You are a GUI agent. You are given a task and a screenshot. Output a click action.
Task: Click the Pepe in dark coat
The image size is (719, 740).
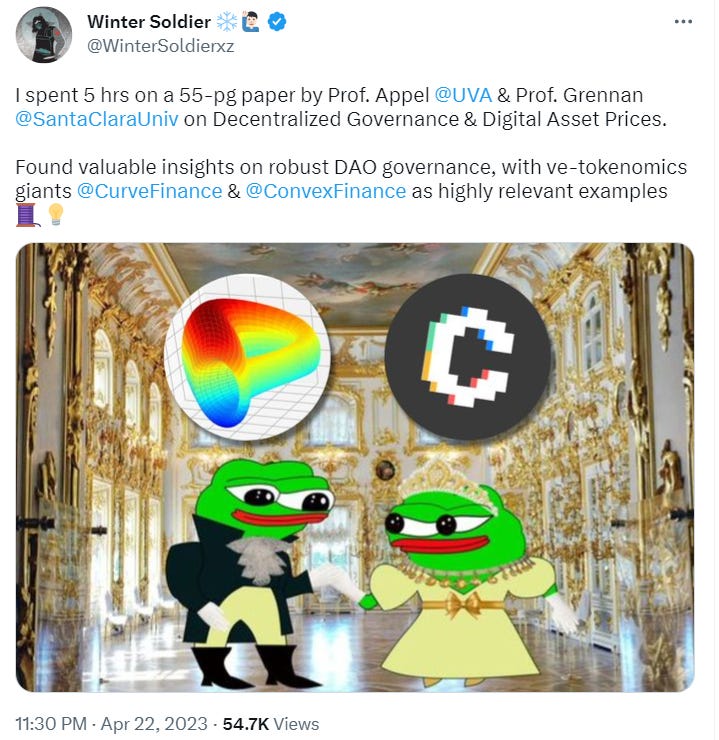click(251, 573)
